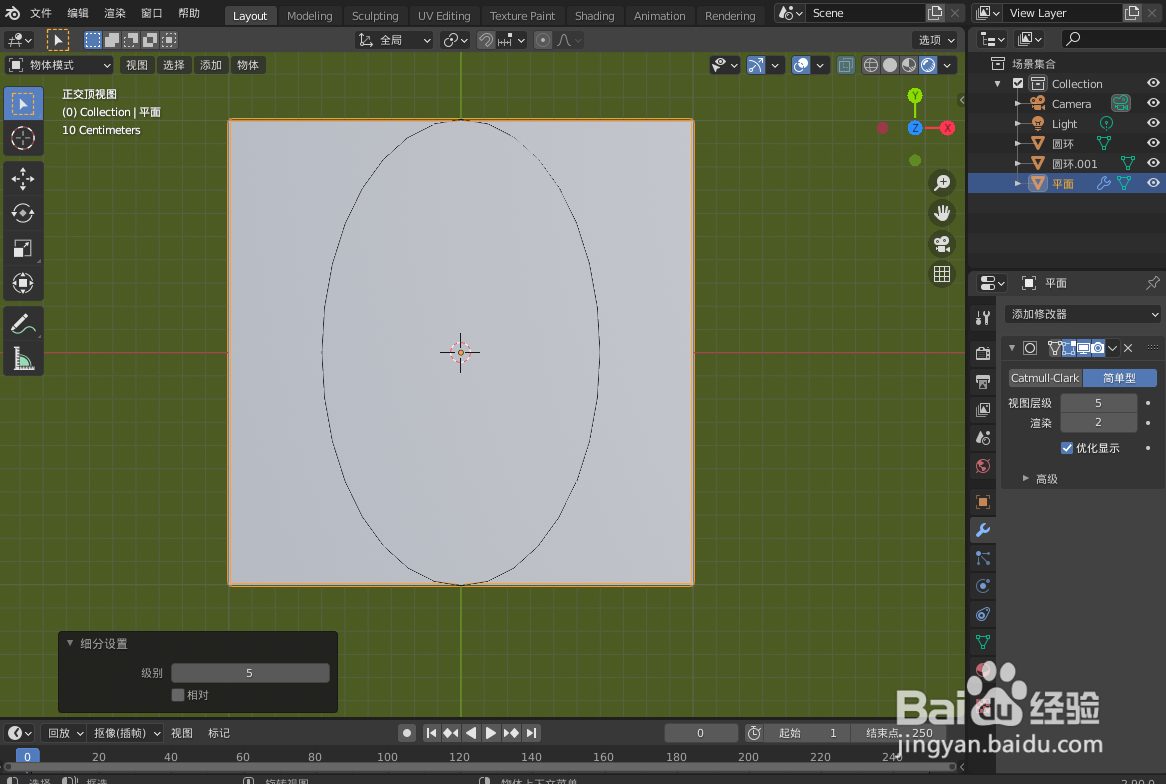Select the Annotate tool

coord(24,322)
